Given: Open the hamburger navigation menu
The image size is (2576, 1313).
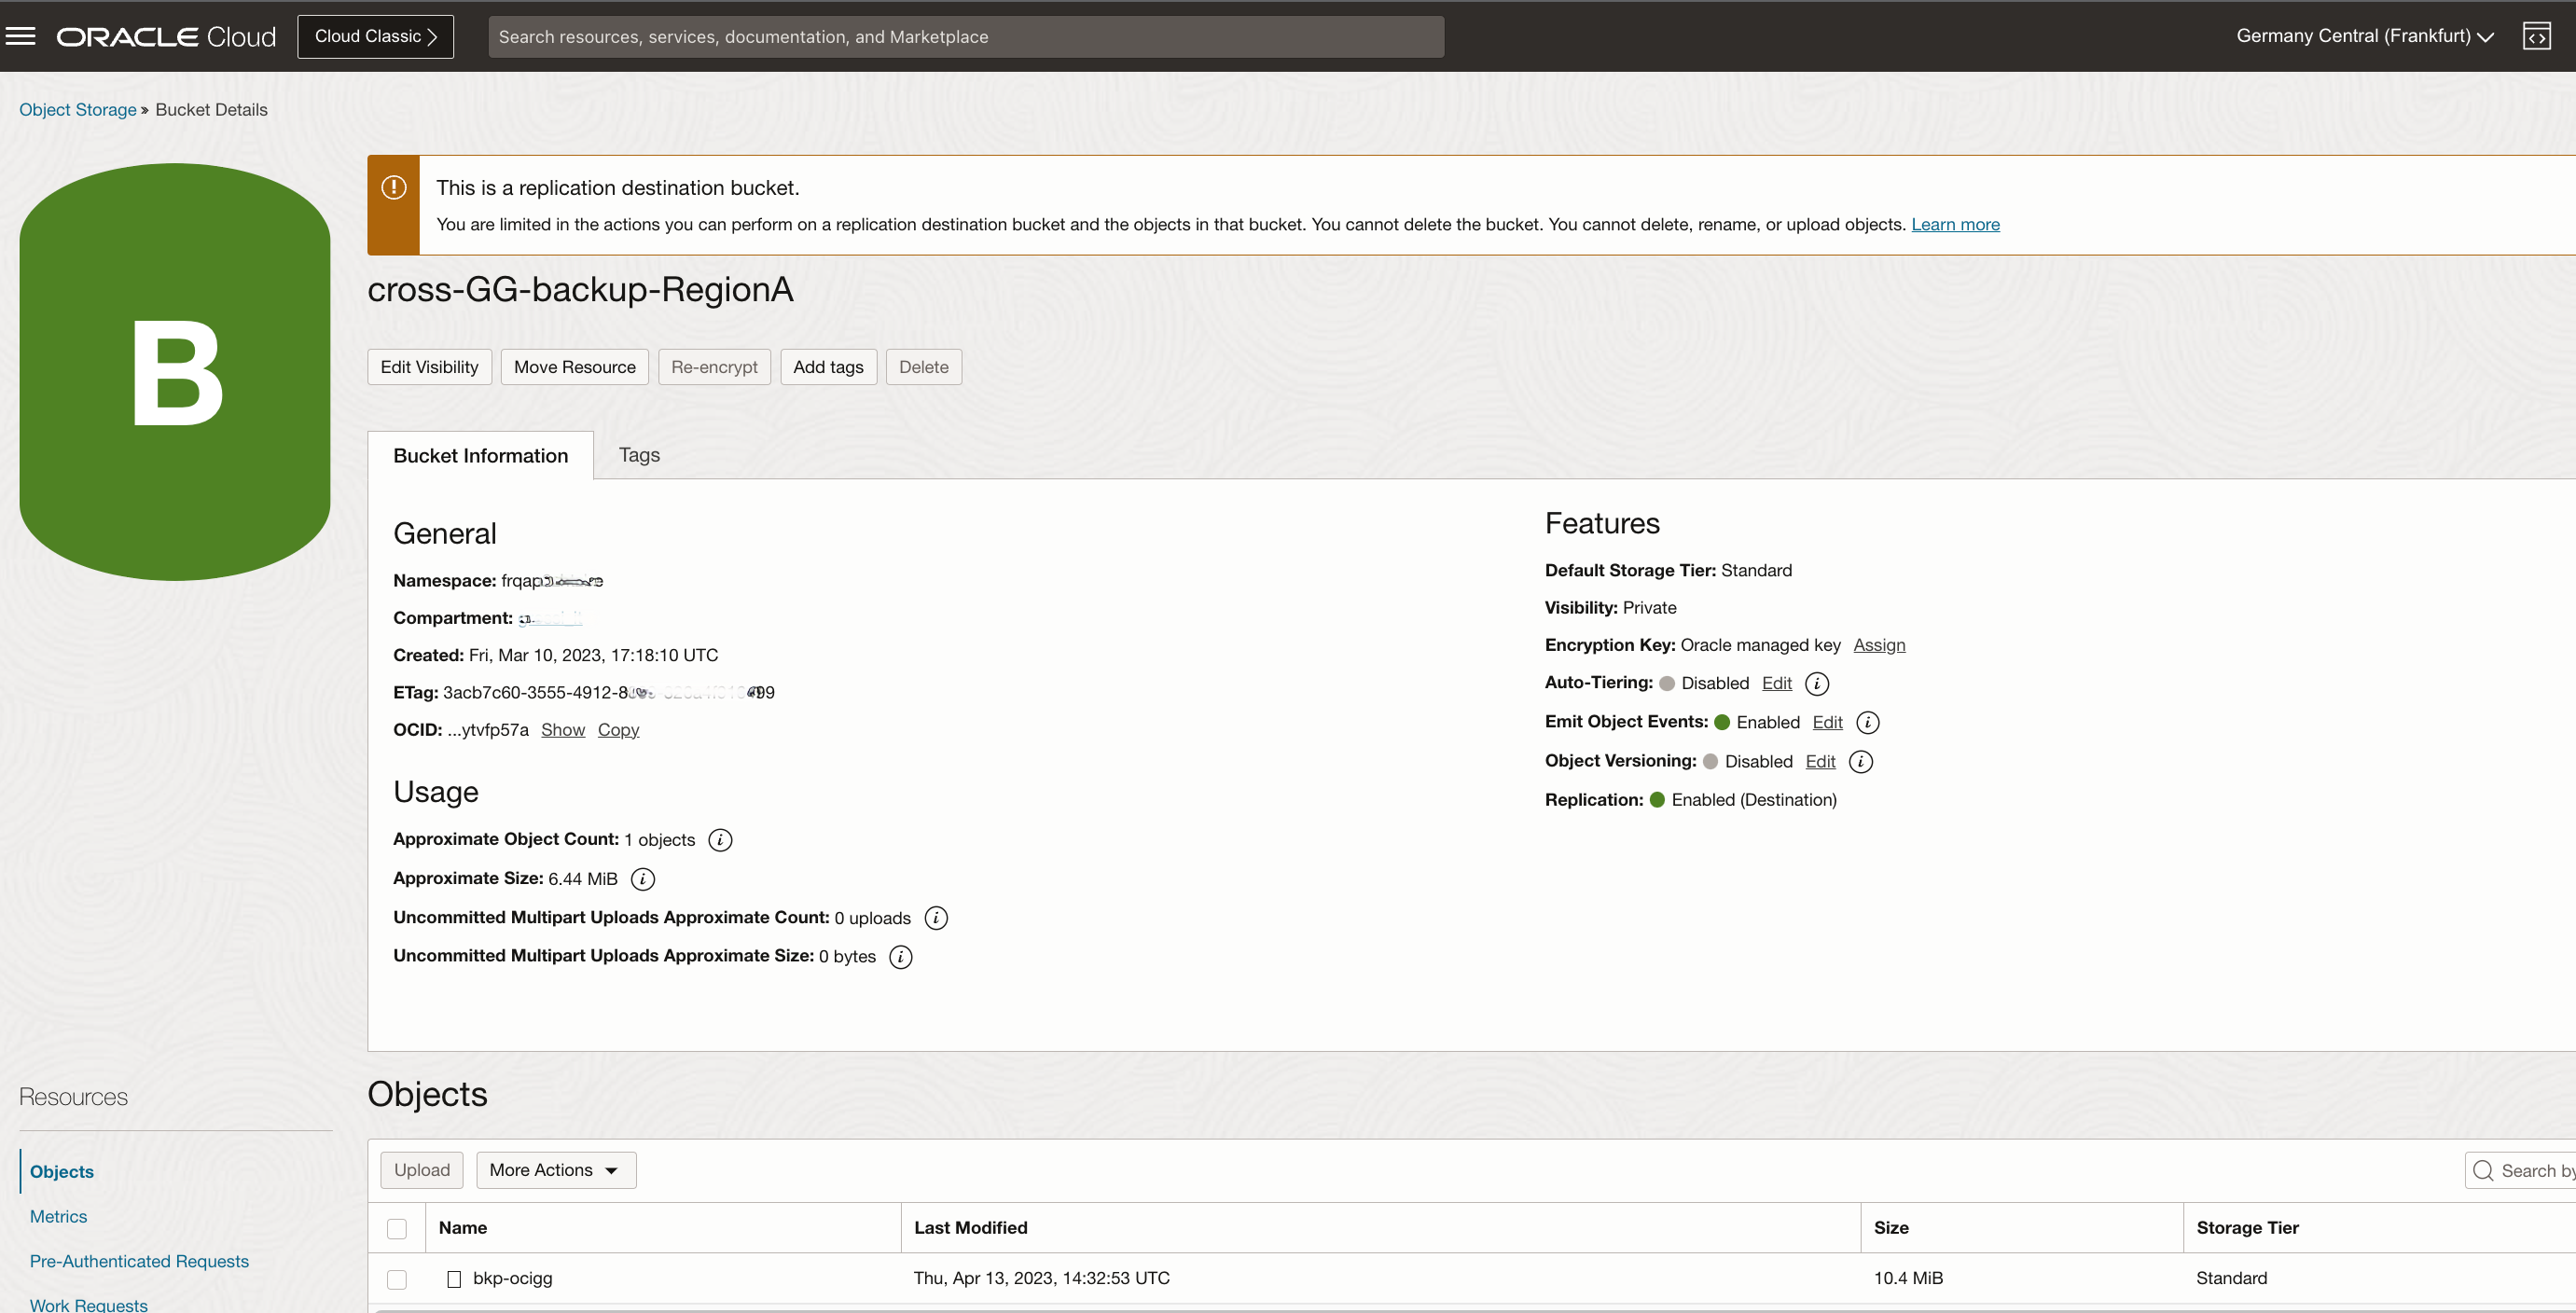Looking at the screenshot, I should point(21,36).
